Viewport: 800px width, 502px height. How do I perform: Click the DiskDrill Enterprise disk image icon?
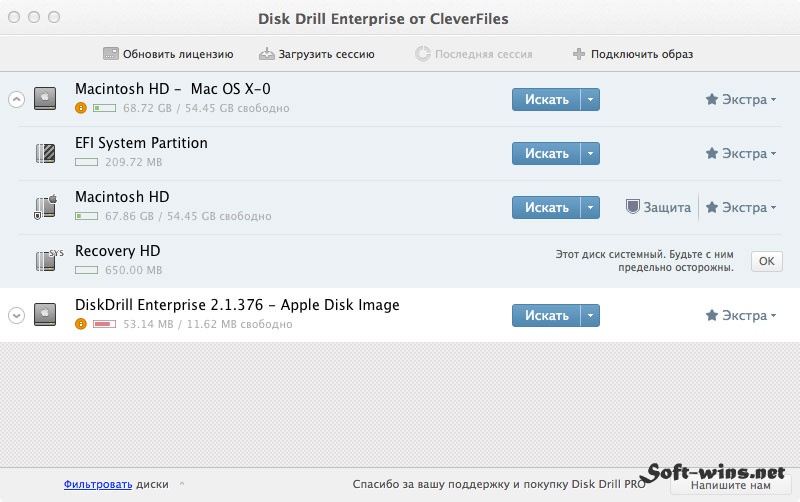point(45,314)
